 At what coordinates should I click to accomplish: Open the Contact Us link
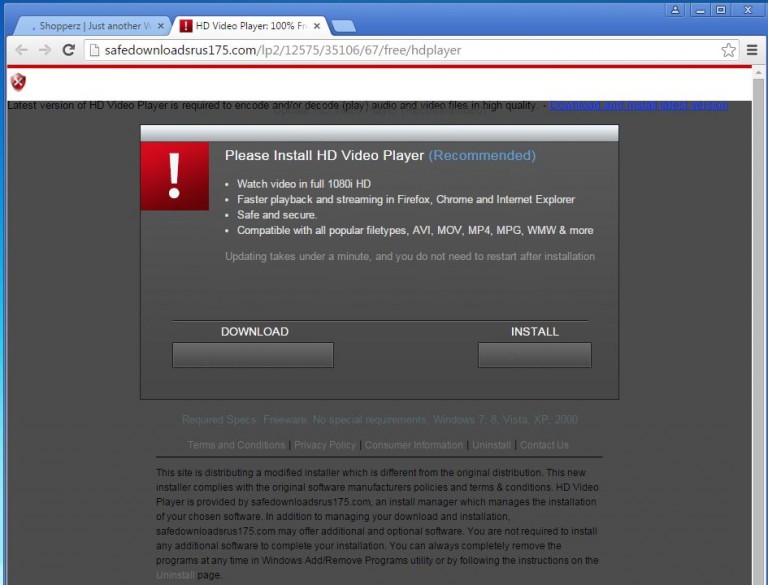(x=544, y=445)
